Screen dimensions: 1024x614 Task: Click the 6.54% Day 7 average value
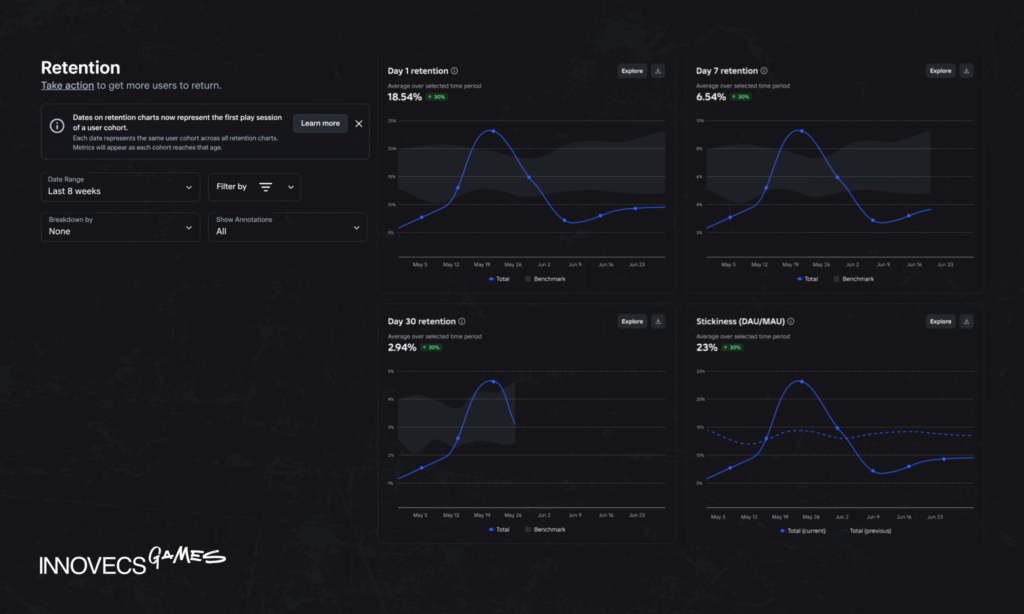[x=711, y=97]
